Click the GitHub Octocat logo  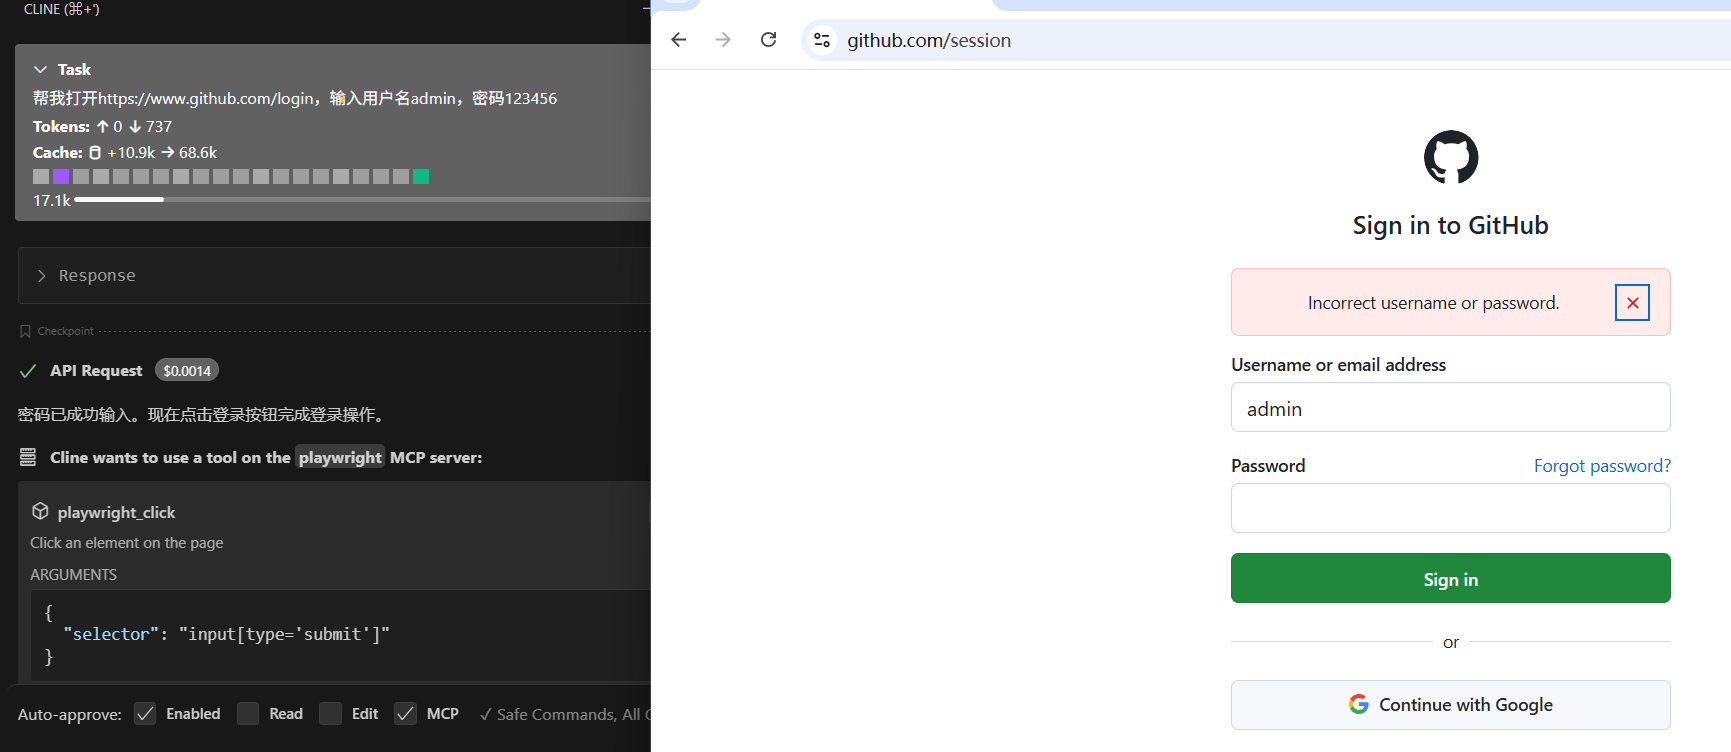1451,157
